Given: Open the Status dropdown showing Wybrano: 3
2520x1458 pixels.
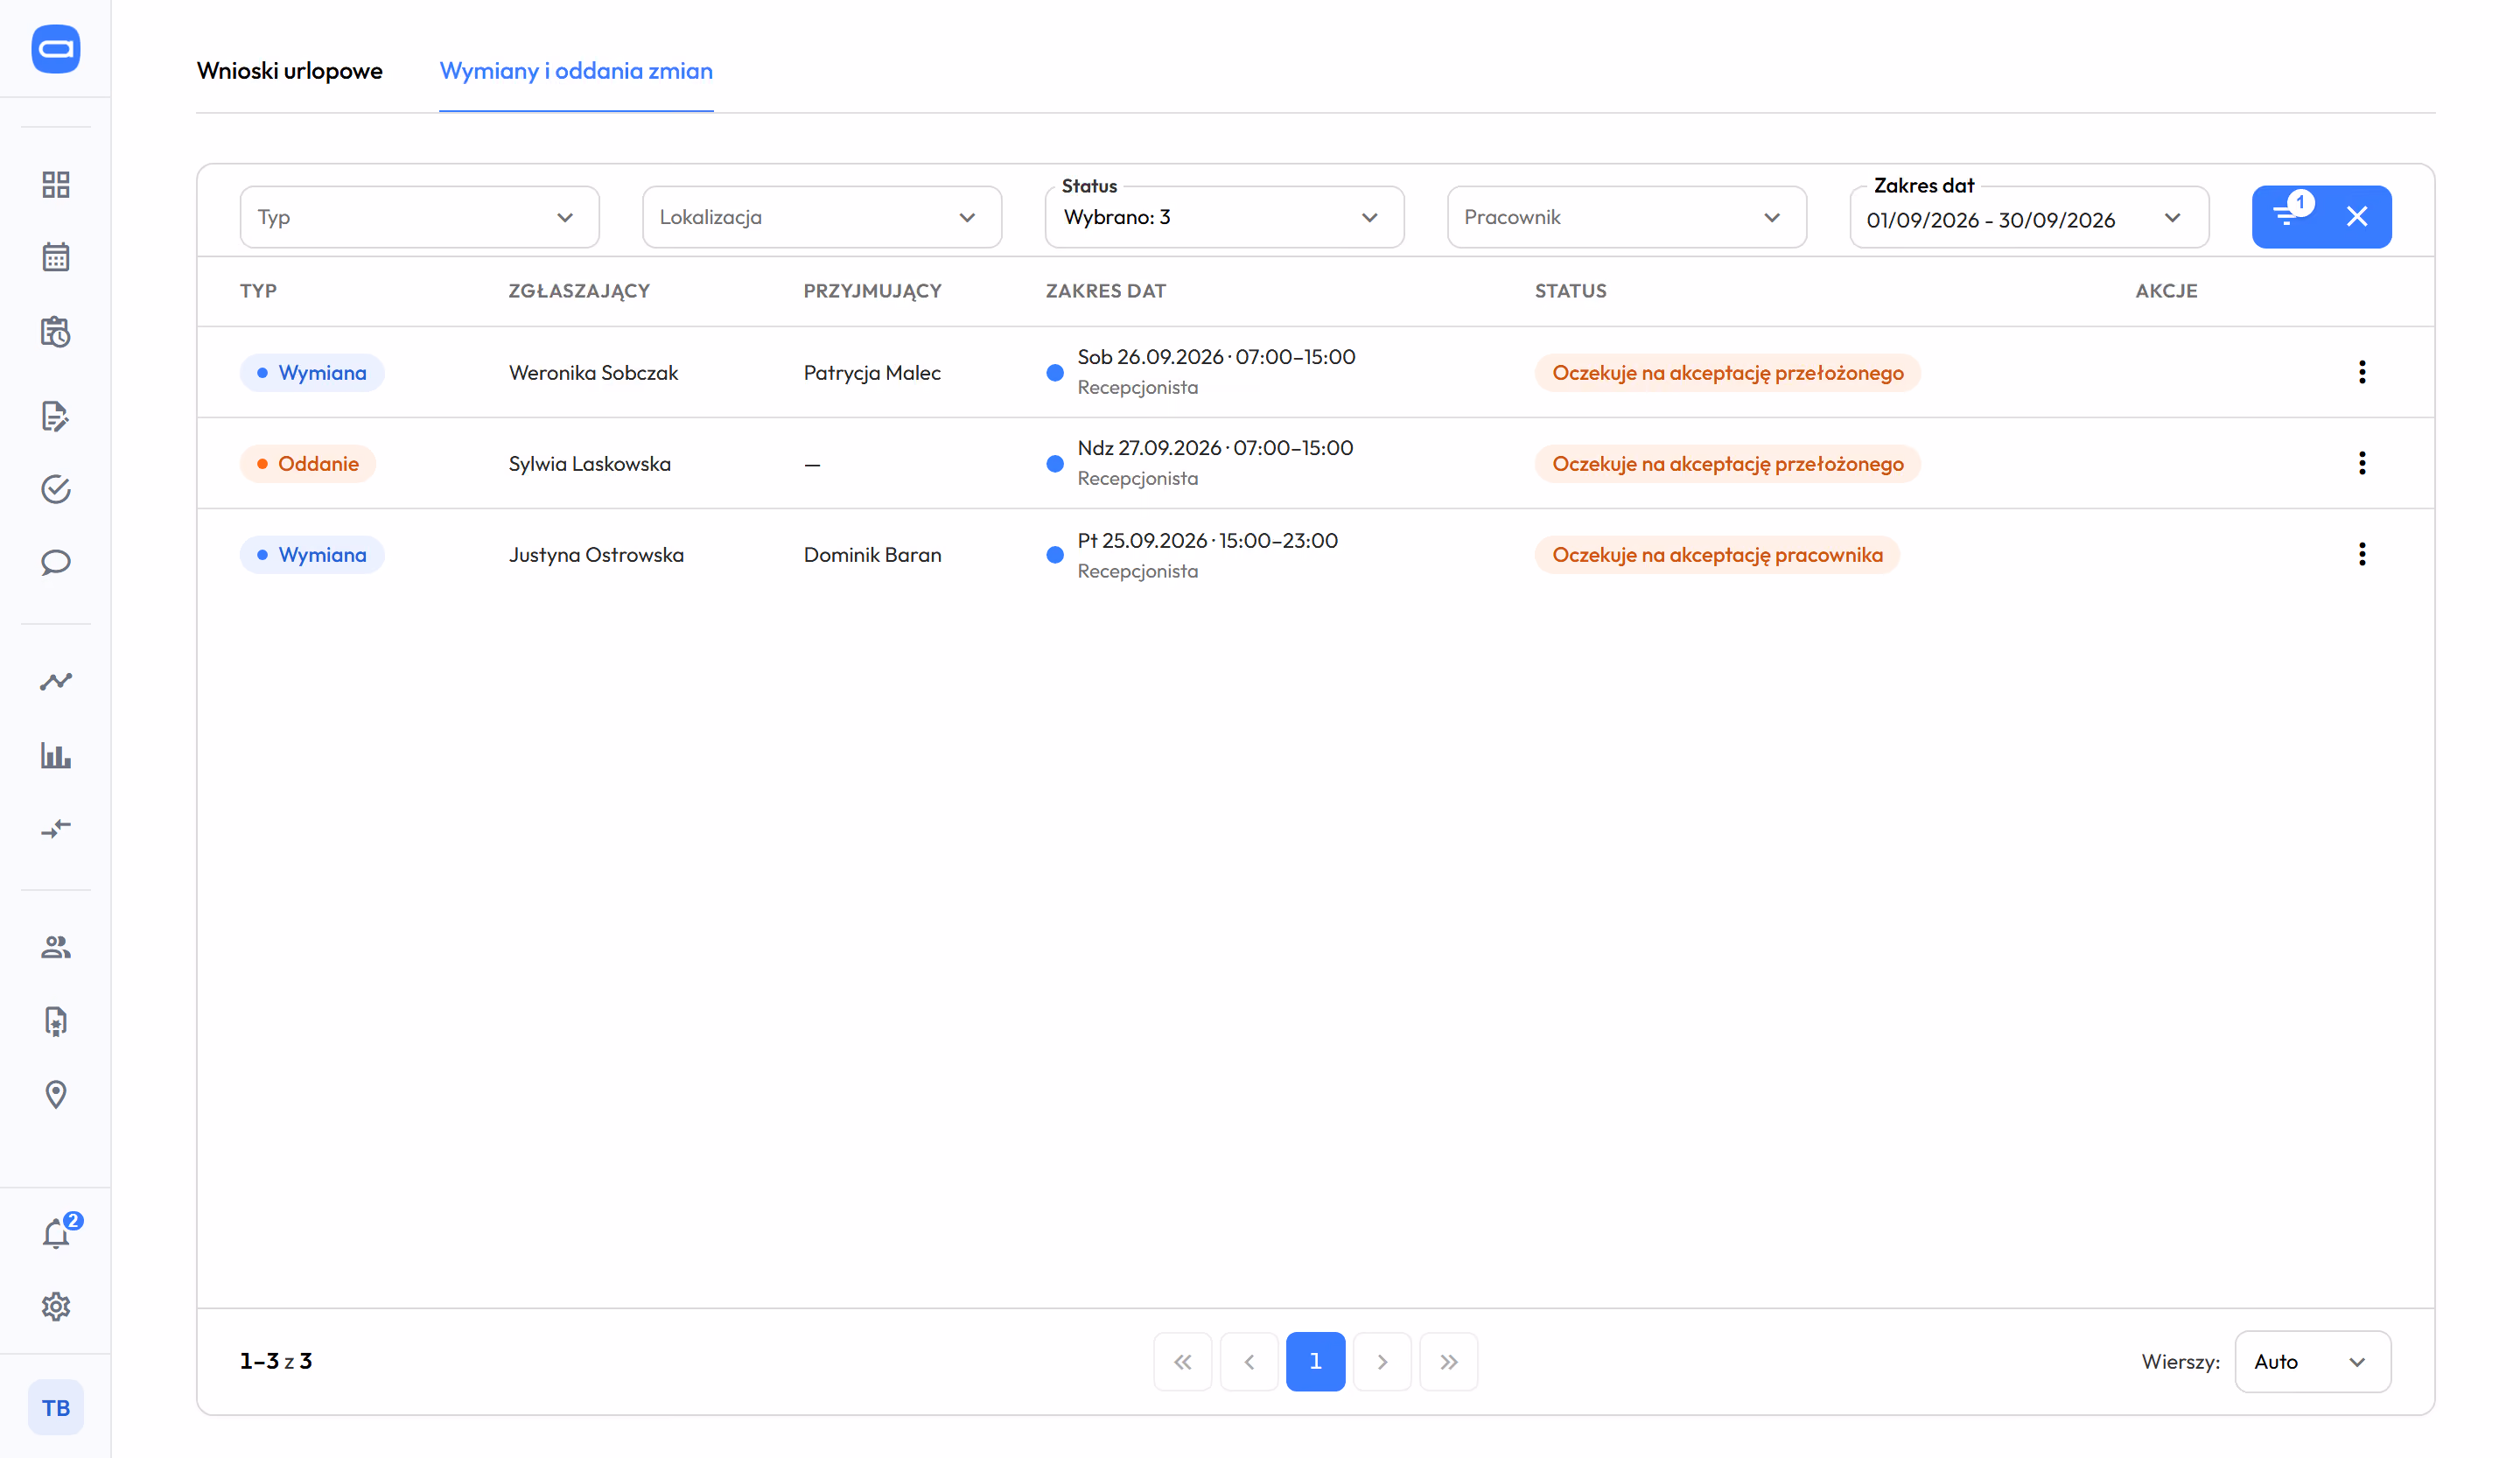Looking at the screenshot, I should pos(1225,217).
